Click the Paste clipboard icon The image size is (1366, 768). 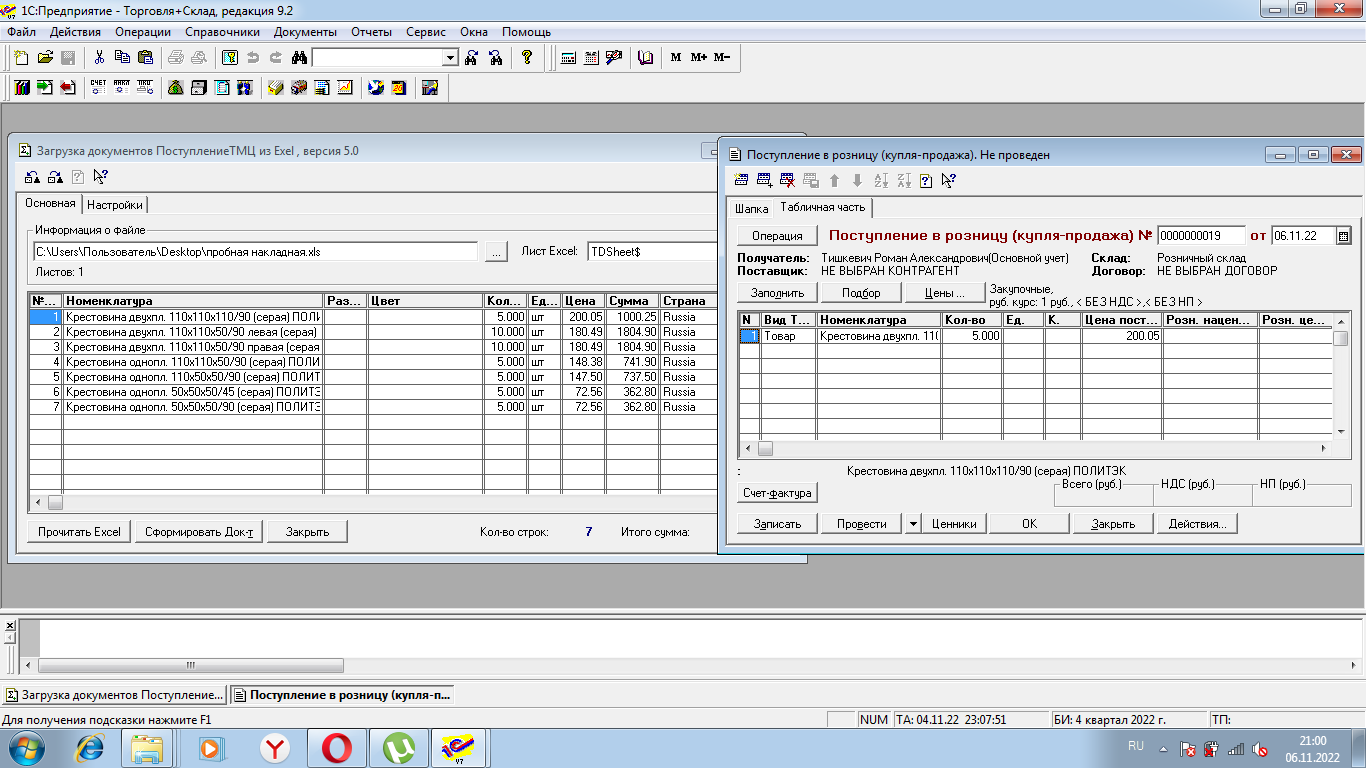(x=145, y=58)
